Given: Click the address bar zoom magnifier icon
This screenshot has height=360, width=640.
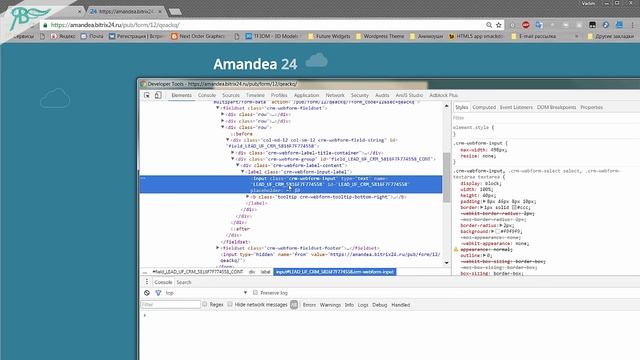Looking at the screenshot, I should tap(489, 25).
